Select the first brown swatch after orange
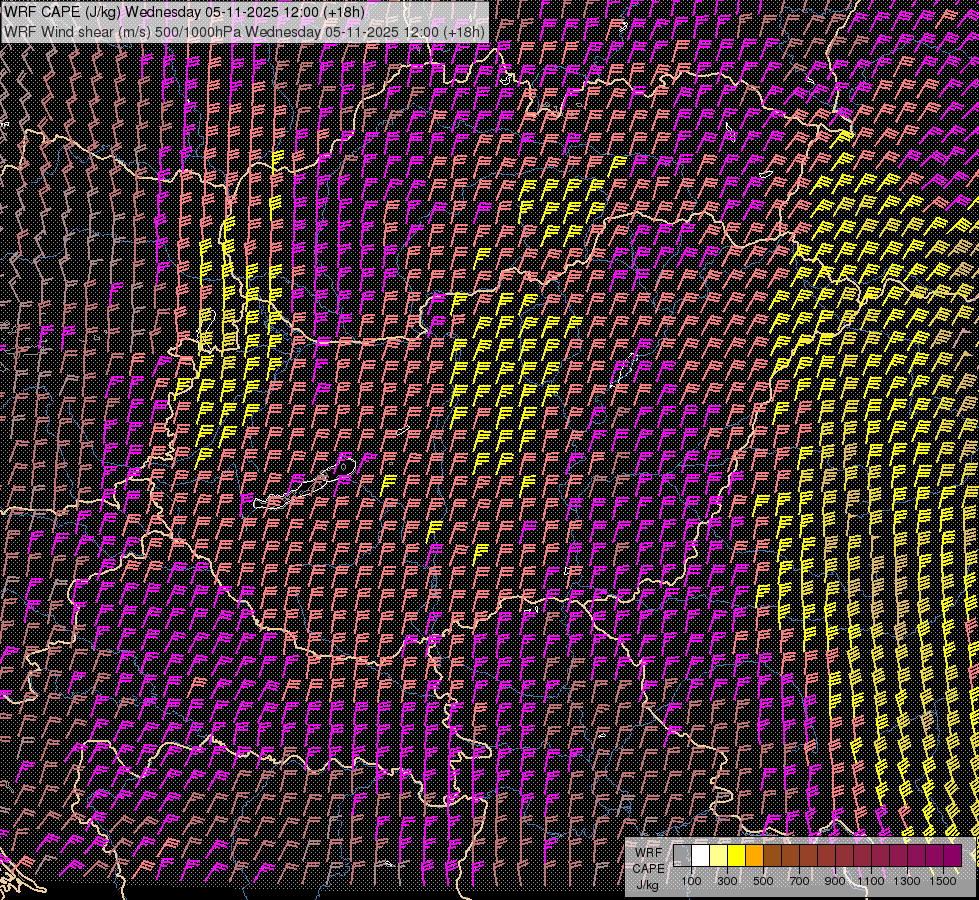Viewport: 979px width, 900px height. [x=772, y=856]
